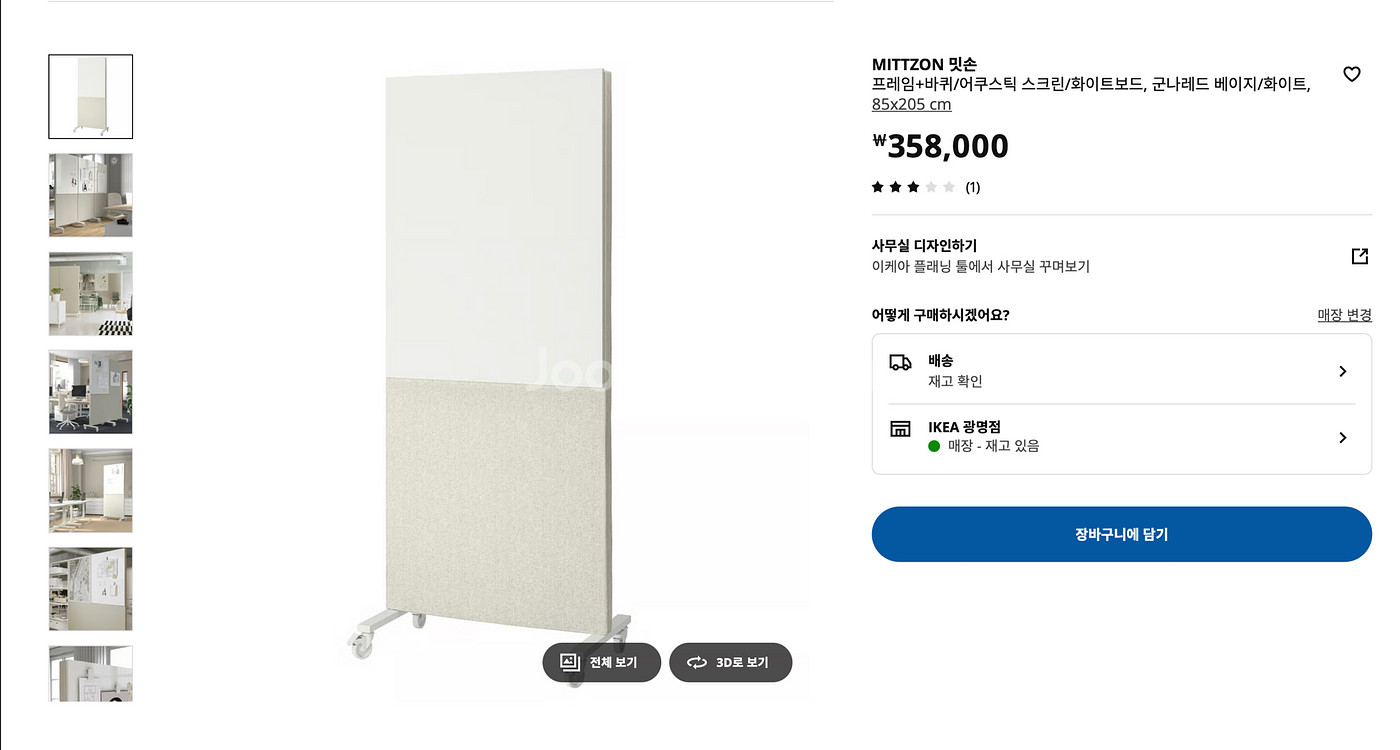Add item to cart with 장바구니에 담기
This screenshot has height=750, width=1400.
pos(1121,534)
